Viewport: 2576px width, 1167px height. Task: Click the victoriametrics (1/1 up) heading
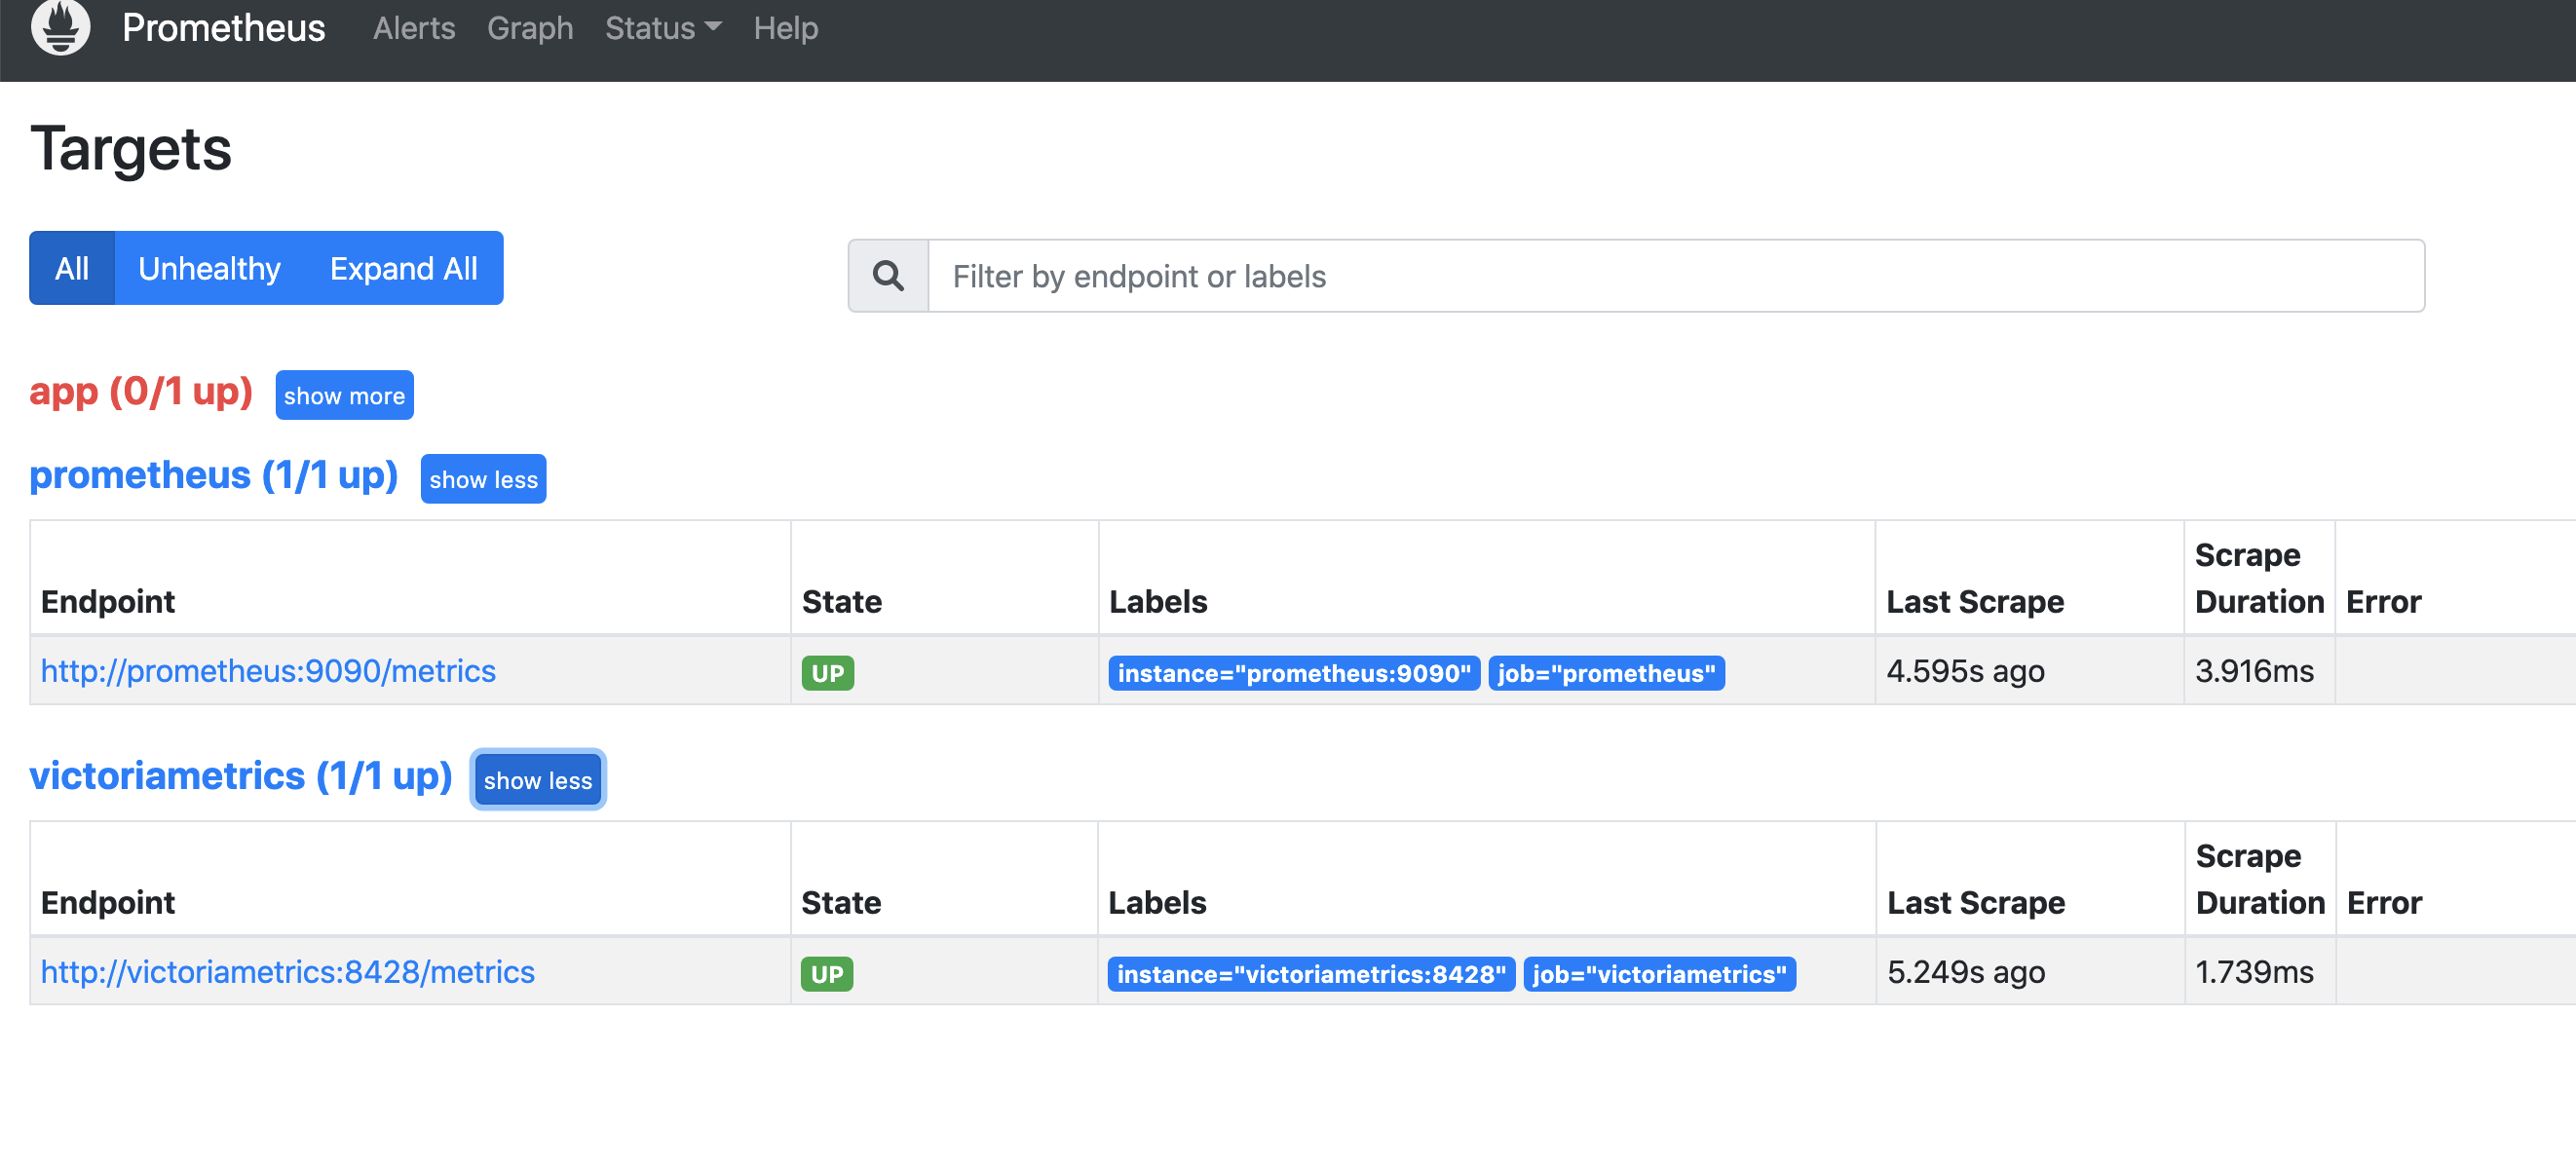point(241,776)
